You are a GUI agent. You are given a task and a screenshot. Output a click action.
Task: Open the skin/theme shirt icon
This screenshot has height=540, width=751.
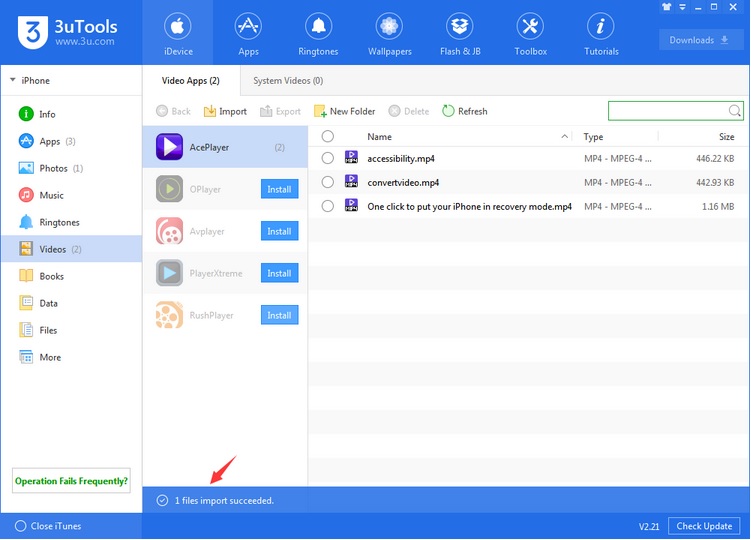(x=666, y=7)
